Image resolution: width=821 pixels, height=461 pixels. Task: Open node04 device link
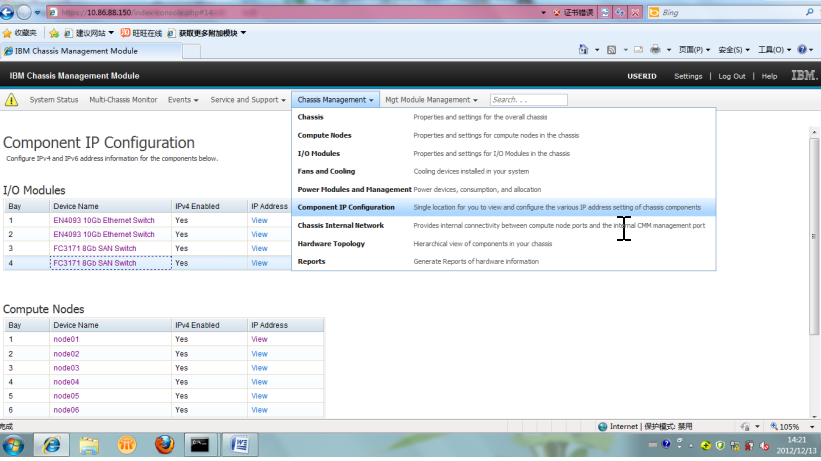coord(66,382)
